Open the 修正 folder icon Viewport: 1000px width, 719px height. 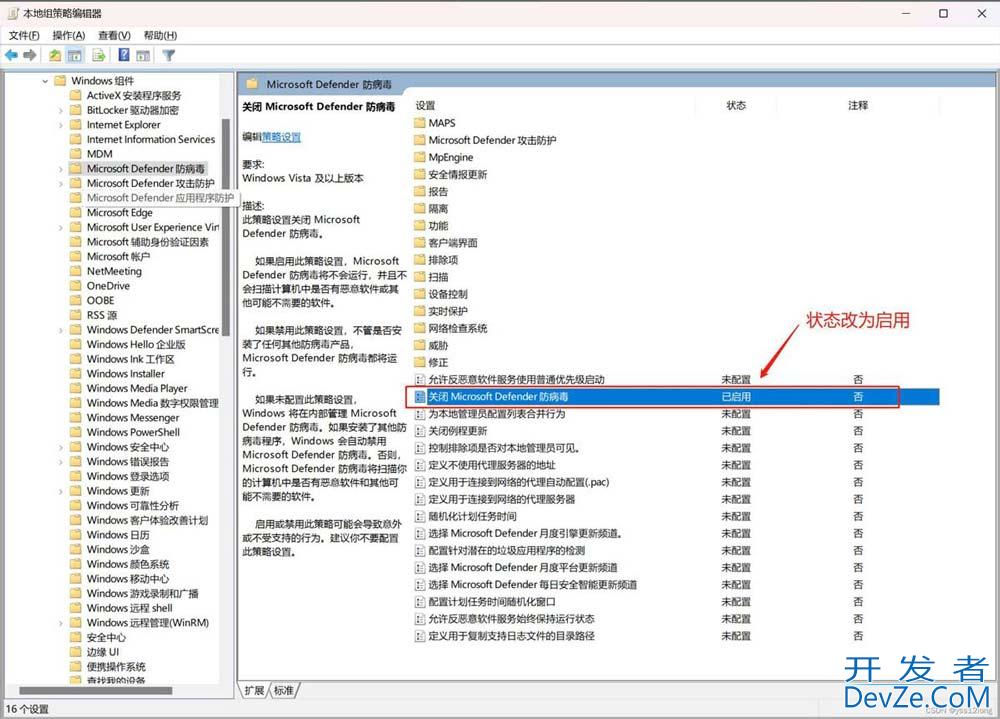click(420, 363)
